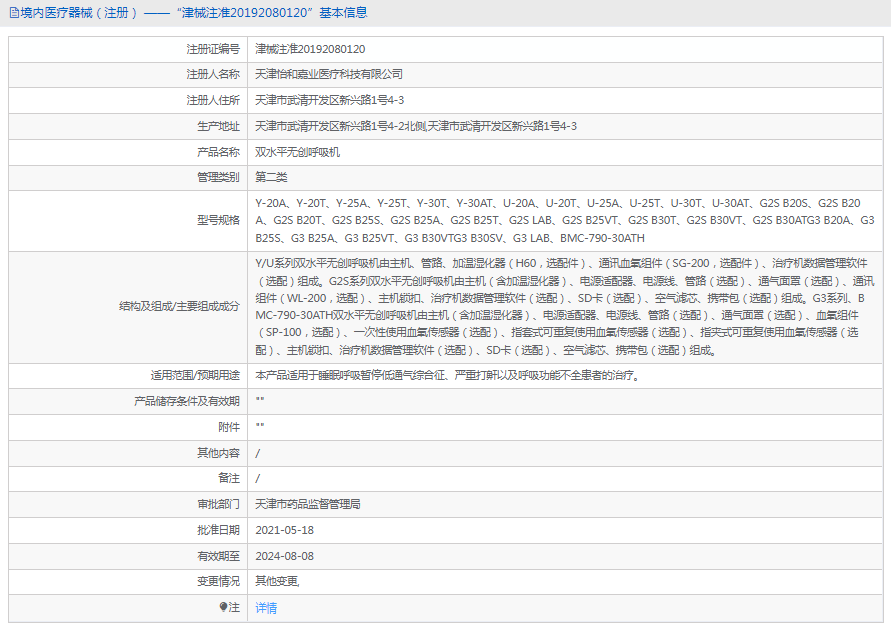
Task: Select product name 双水平无创呼吸机
Action: [297, 152]
